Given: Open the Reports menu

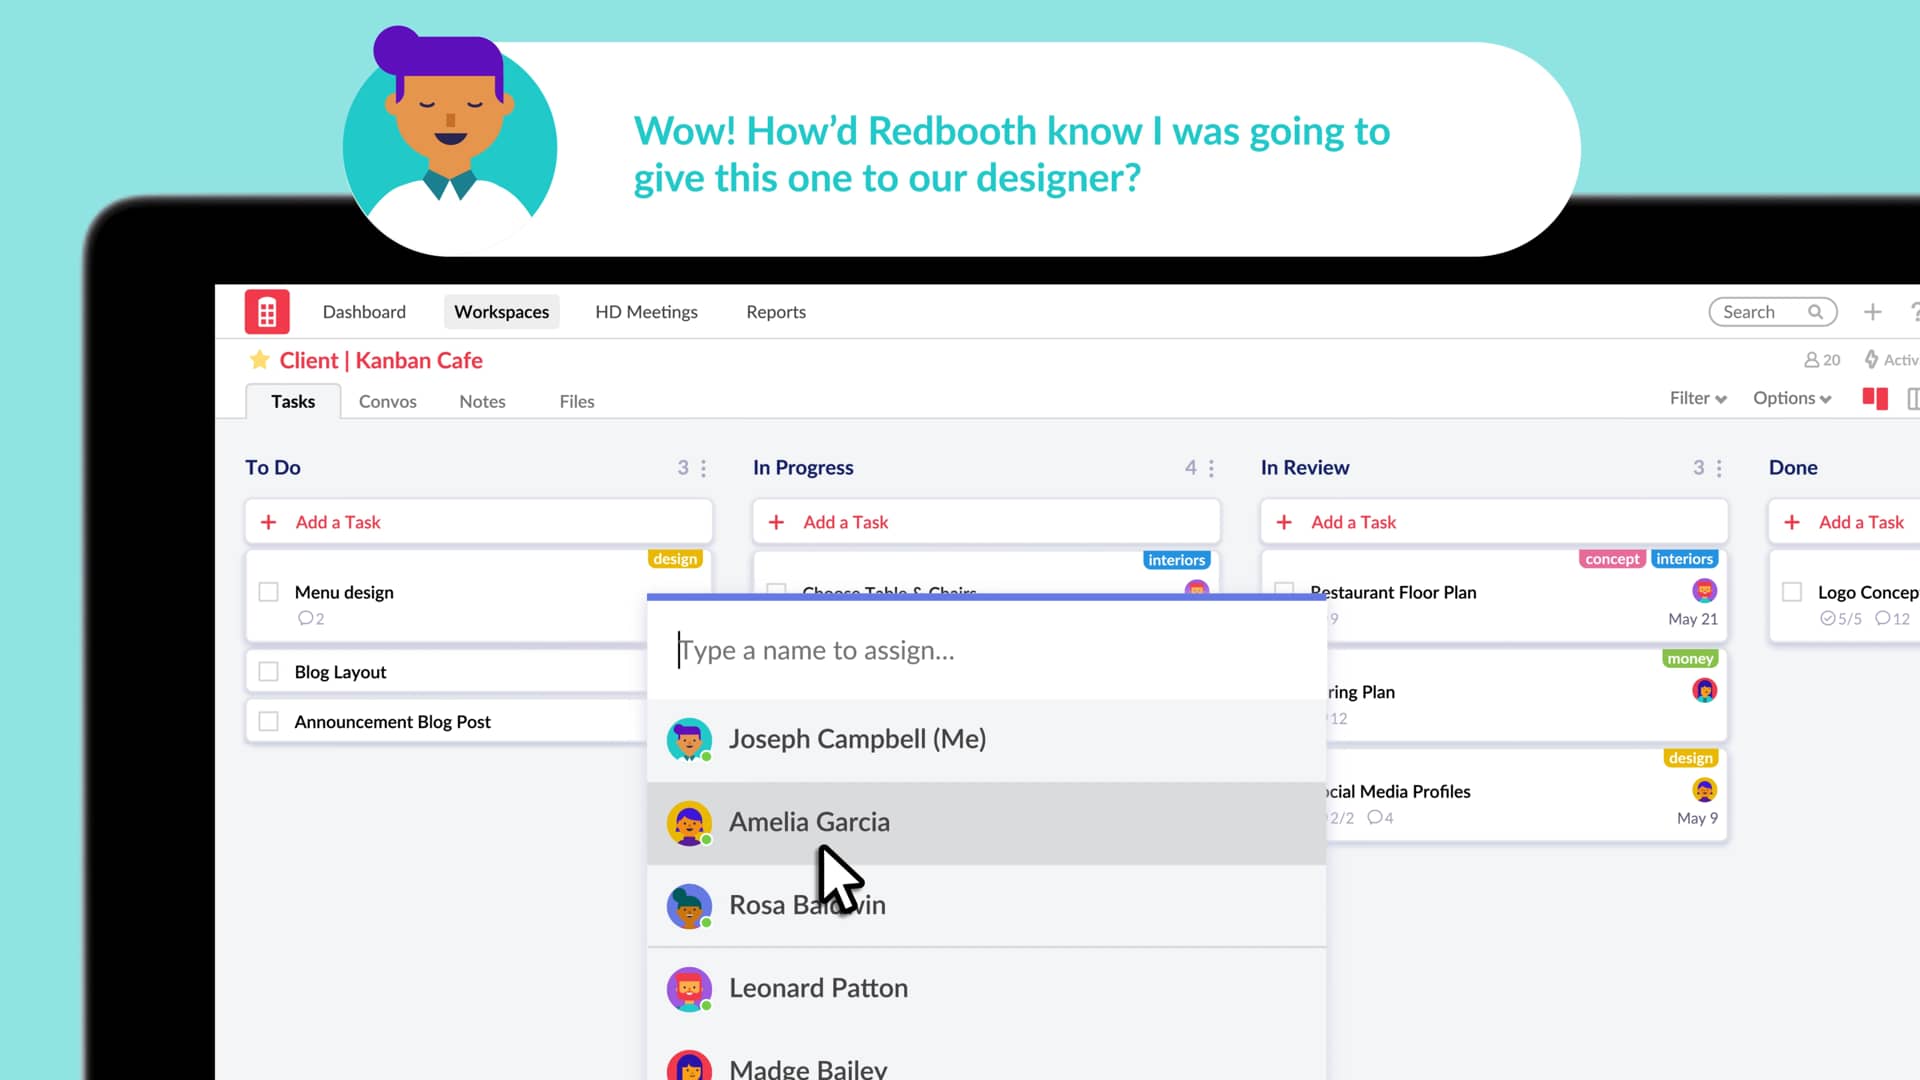Looking at the screenshot, I should [776, 312].
